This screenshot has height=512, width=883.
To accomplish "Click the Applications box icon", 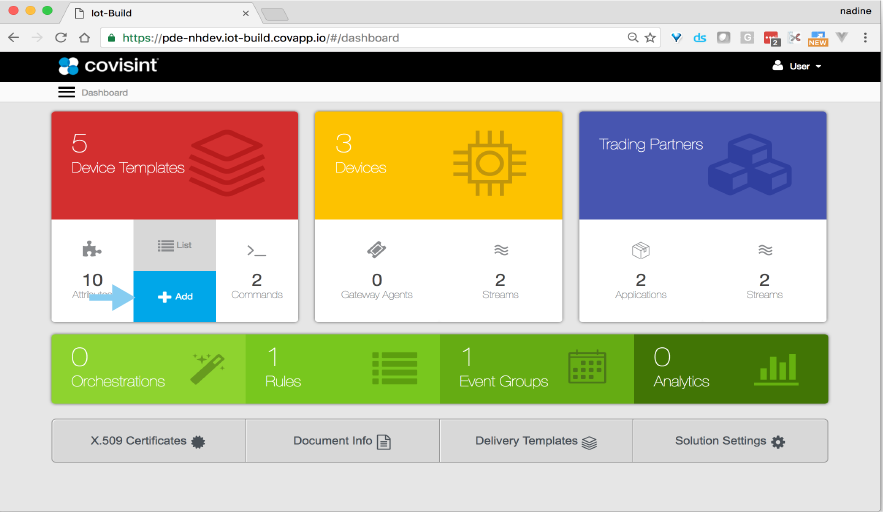I will point(641,250).
